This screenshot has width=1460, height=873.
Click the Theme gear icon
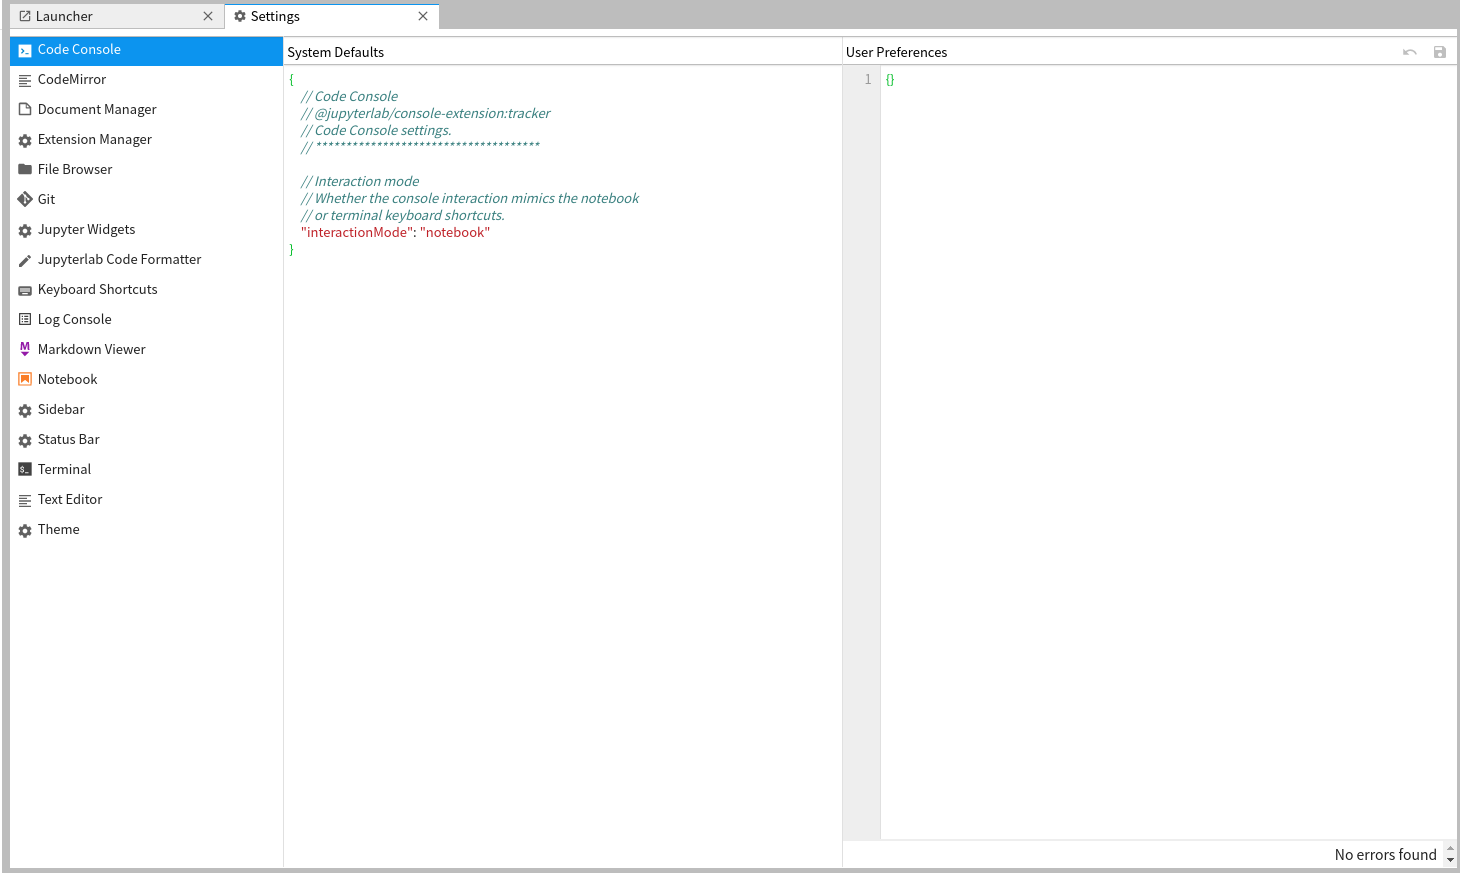coord(25,531)
